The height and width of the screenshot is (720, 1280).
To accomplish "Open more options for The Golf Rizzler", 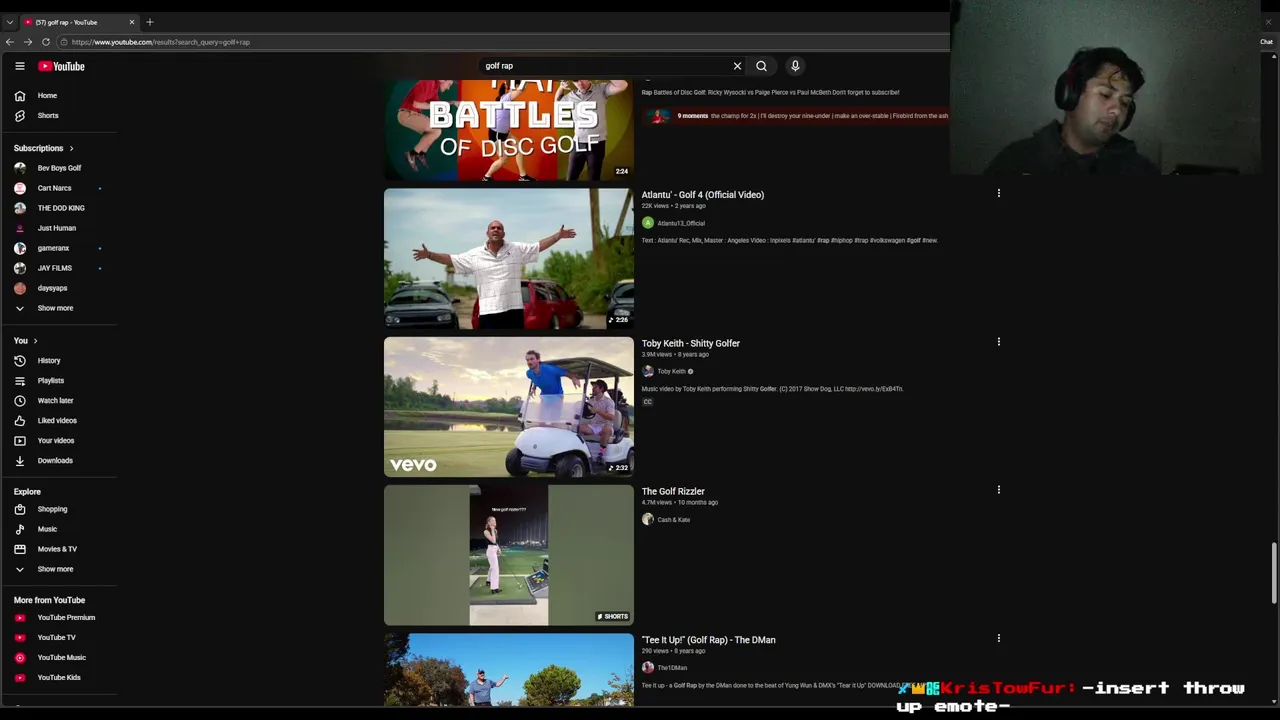I will [x=998, y=490].
